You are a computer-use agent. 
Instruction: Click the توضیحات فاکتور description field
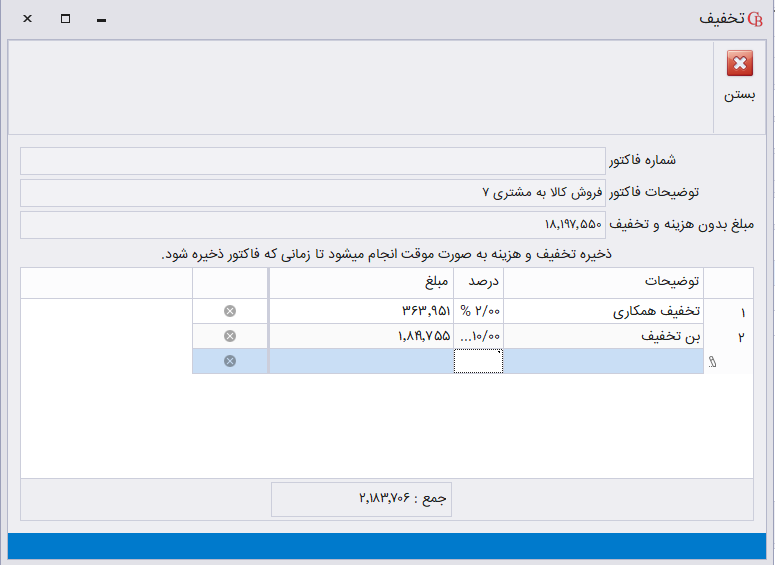coord(313,192)
